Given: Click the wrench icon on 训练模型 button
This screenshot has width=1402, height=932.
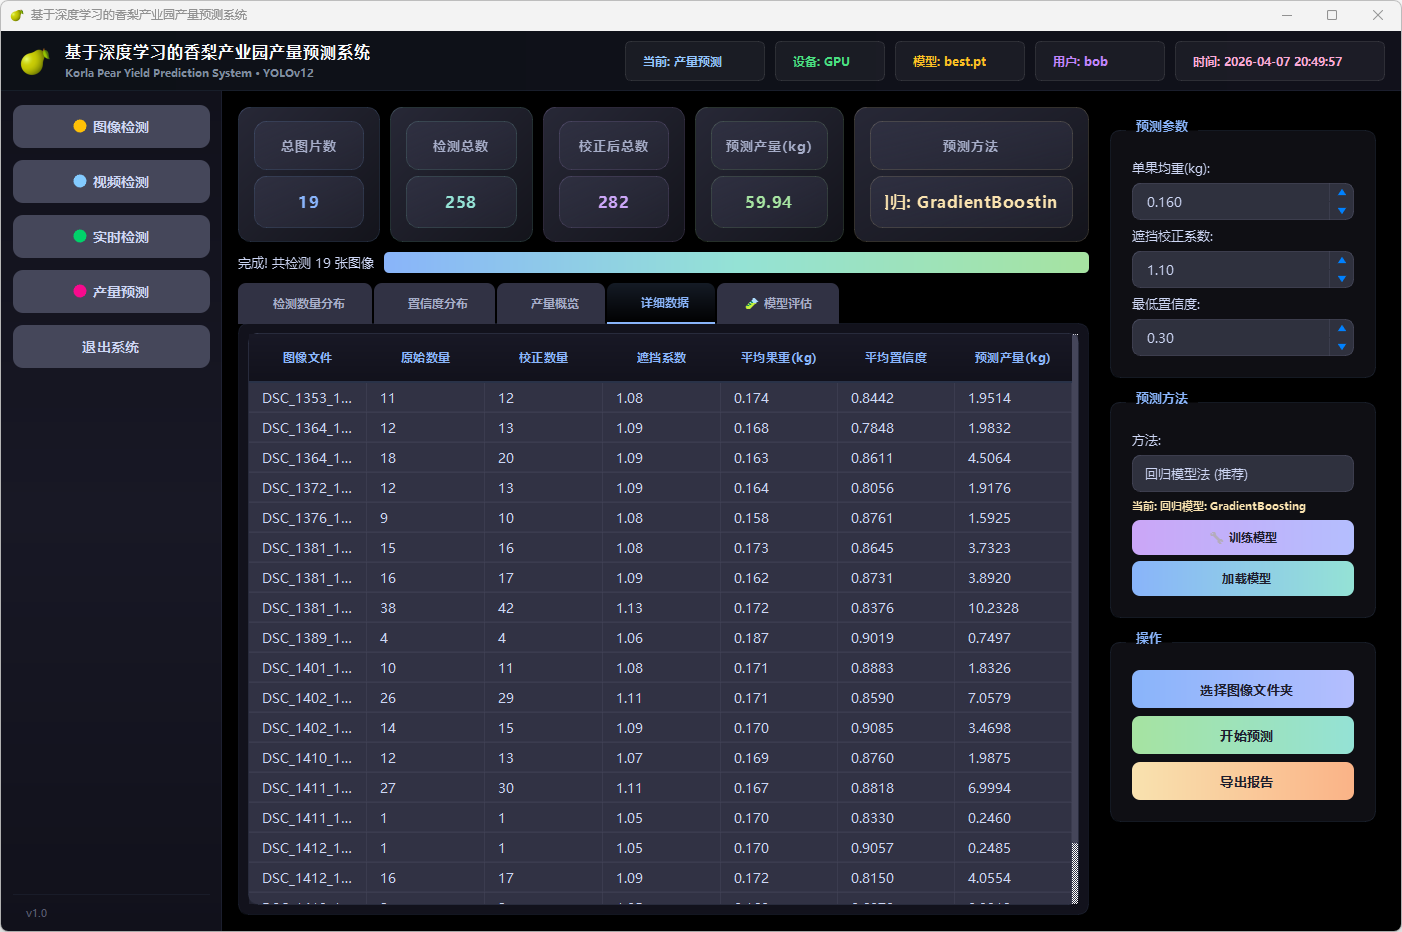Looking at the screenshot, I should (1216, 538).
